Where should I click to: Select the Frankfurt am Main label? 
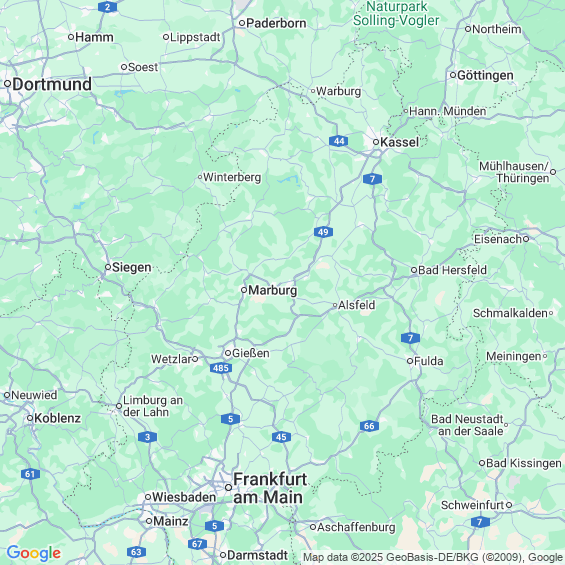(x=270, y=488)
